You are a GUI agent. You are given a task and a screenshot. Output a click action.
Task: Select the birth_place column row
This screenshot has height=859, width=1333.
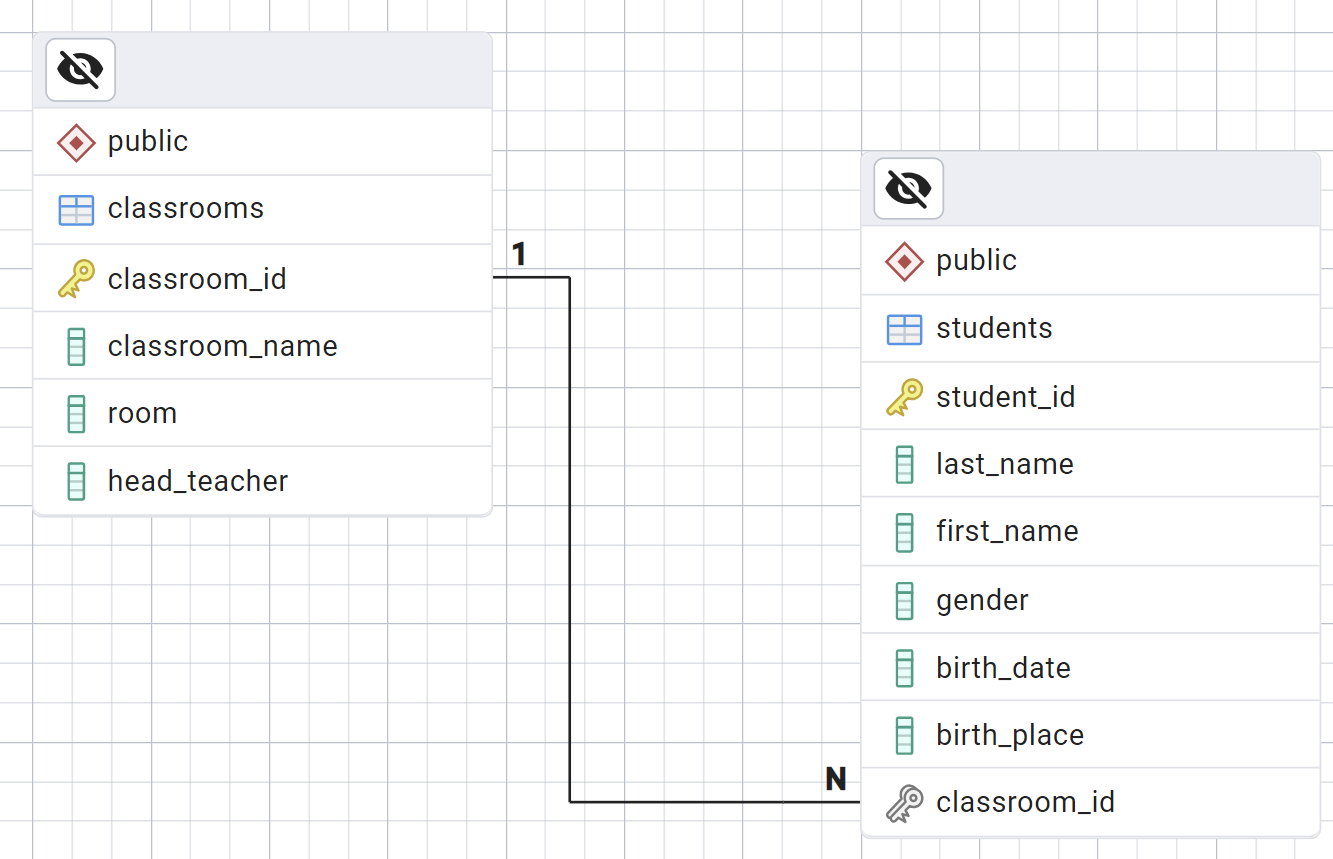pos(1009,735)
